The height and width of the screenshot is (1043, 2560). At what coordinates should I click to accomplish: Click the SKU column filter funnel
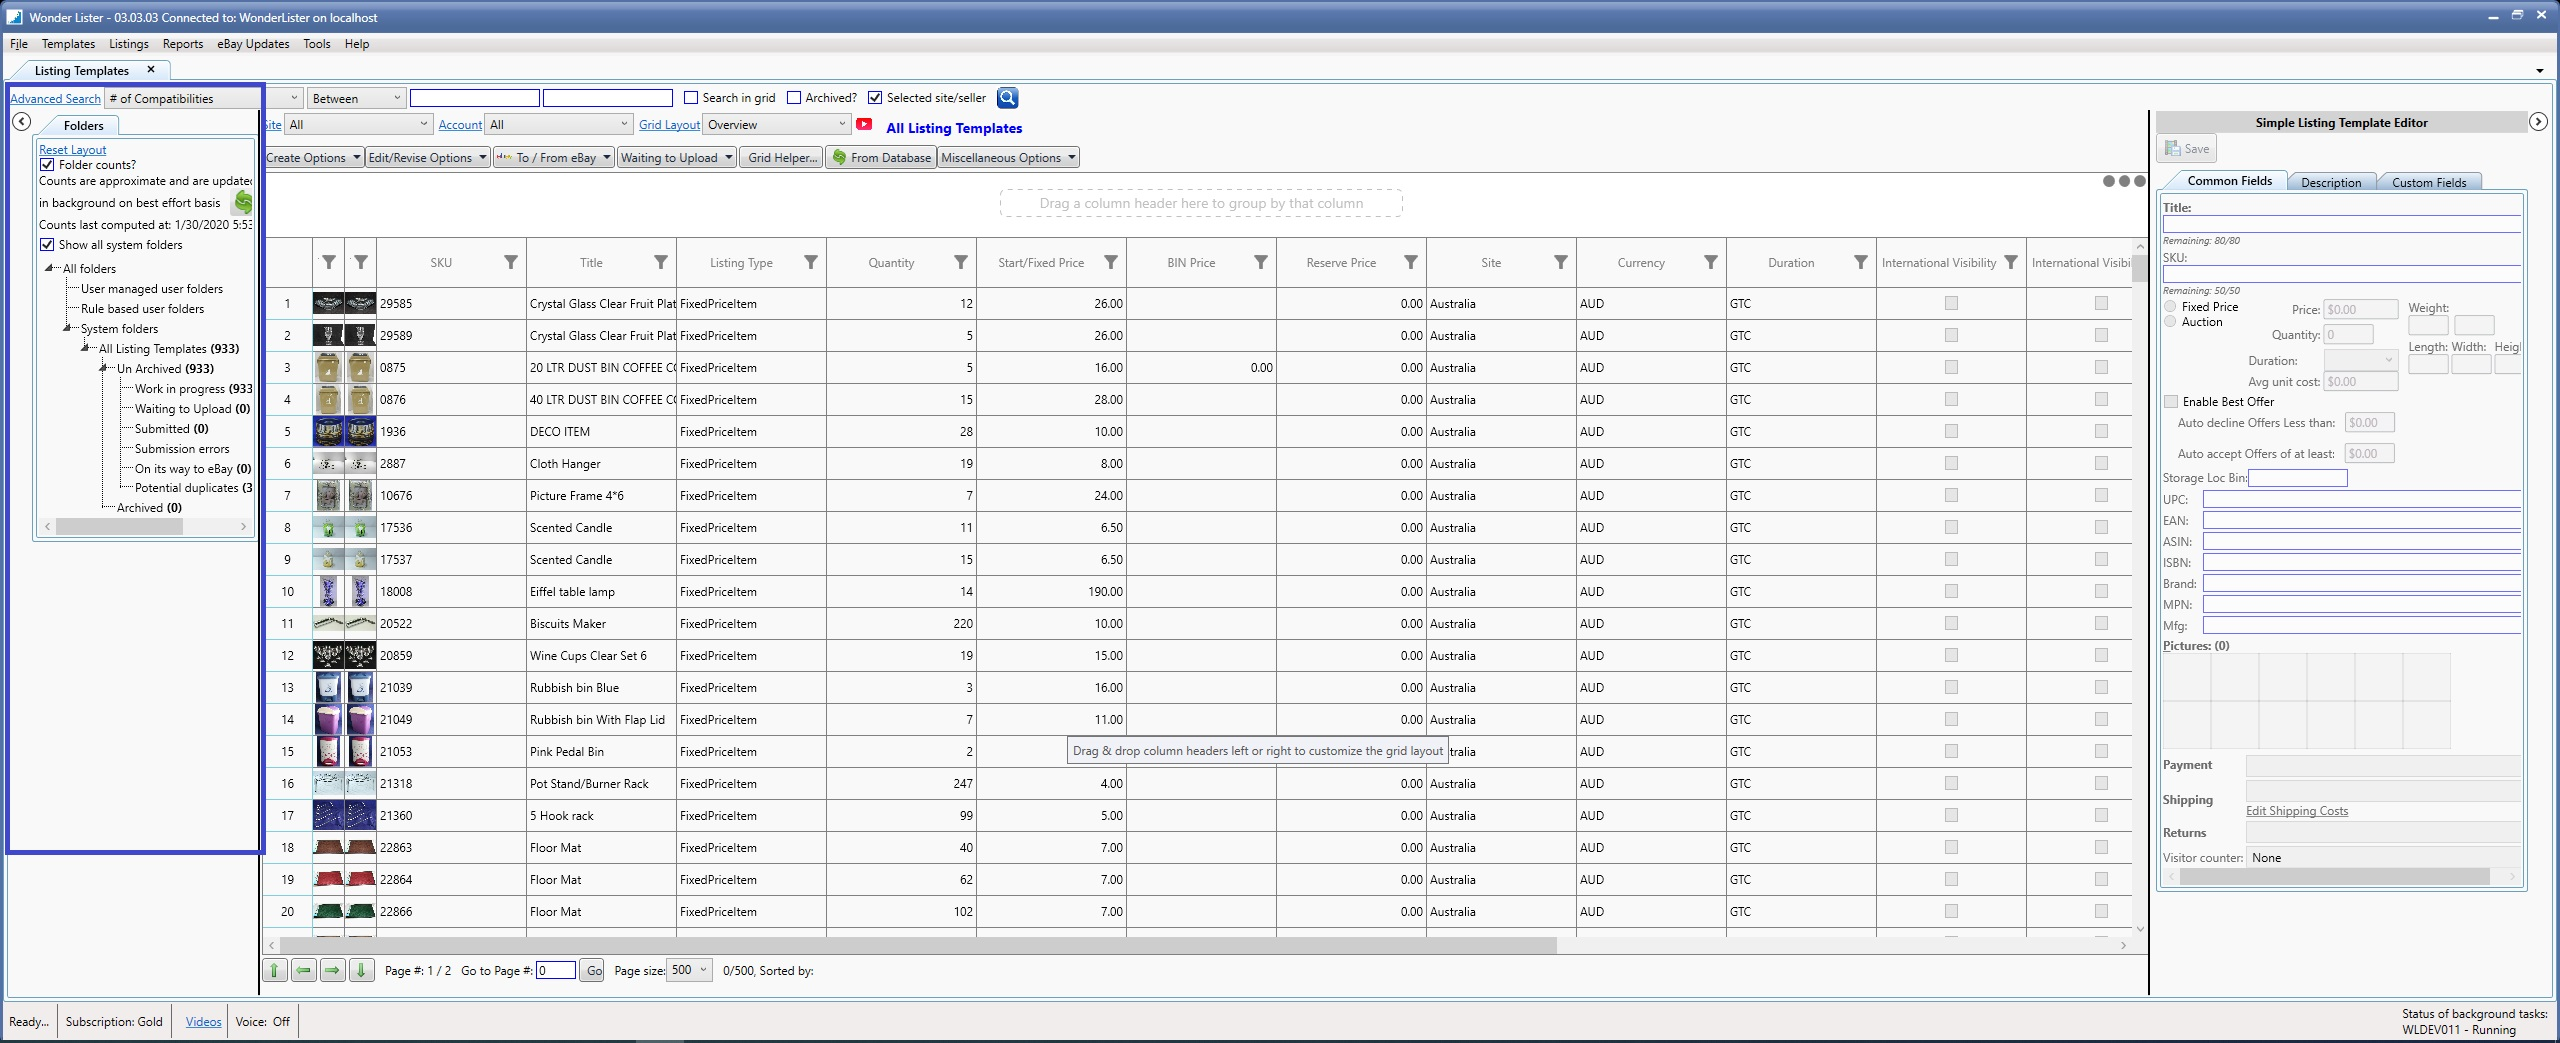[x=511, y=263]
